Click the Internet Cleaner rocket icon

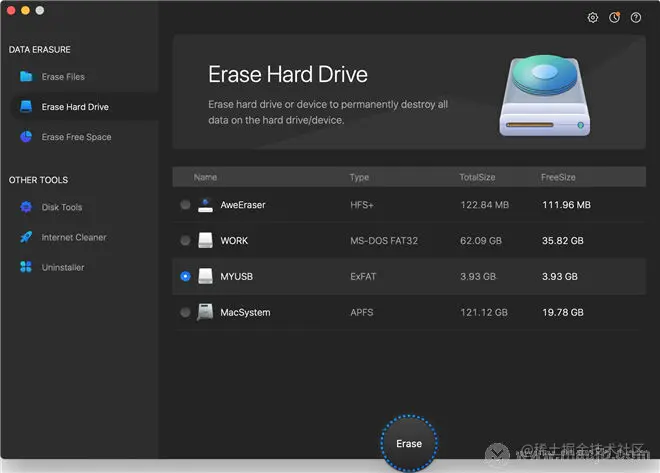[26, 237]
